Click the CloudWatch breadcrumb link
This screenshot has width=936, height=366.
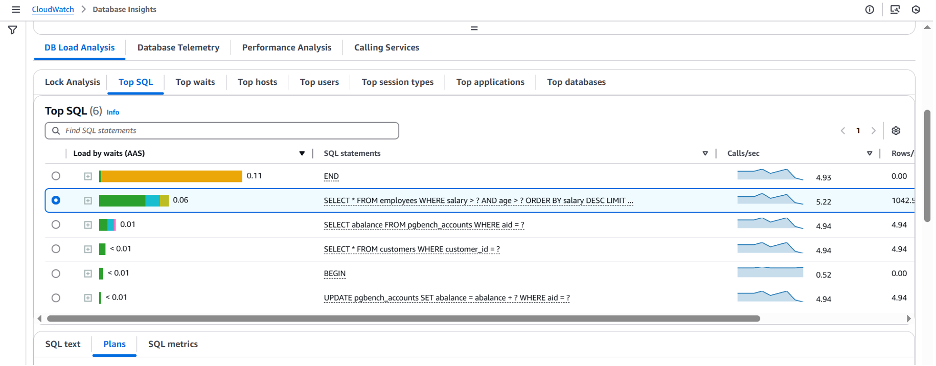point(53,10)
